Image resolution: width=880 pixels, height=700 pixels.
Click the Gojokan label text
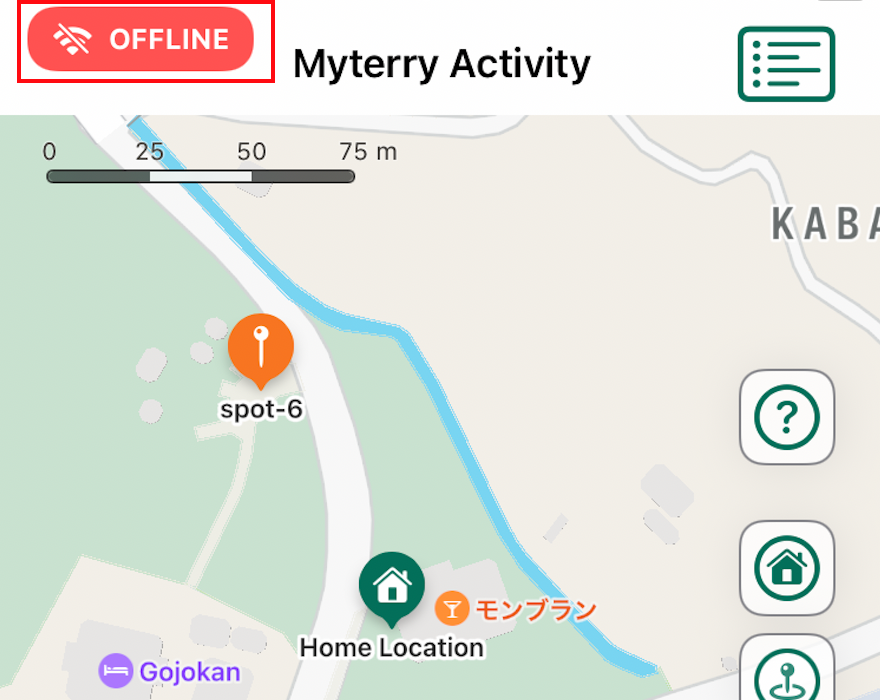point(190,672)
